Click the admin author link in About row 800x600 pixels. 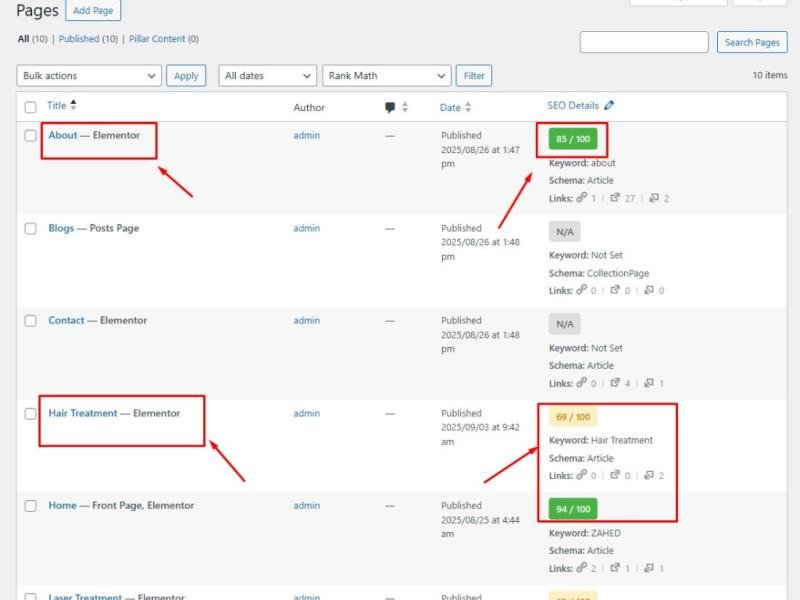(x=307, y=135)
